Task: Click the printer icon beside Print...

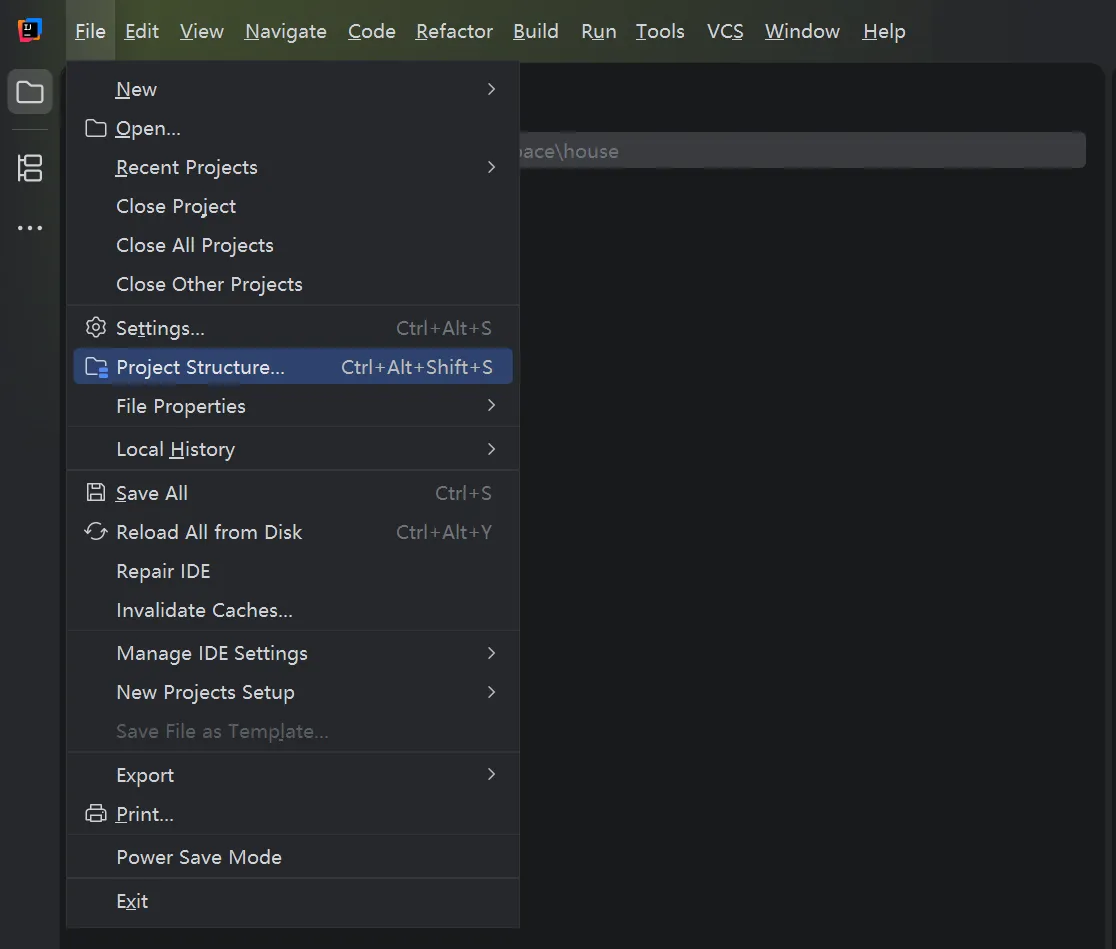Action: [x=95, y=813]
